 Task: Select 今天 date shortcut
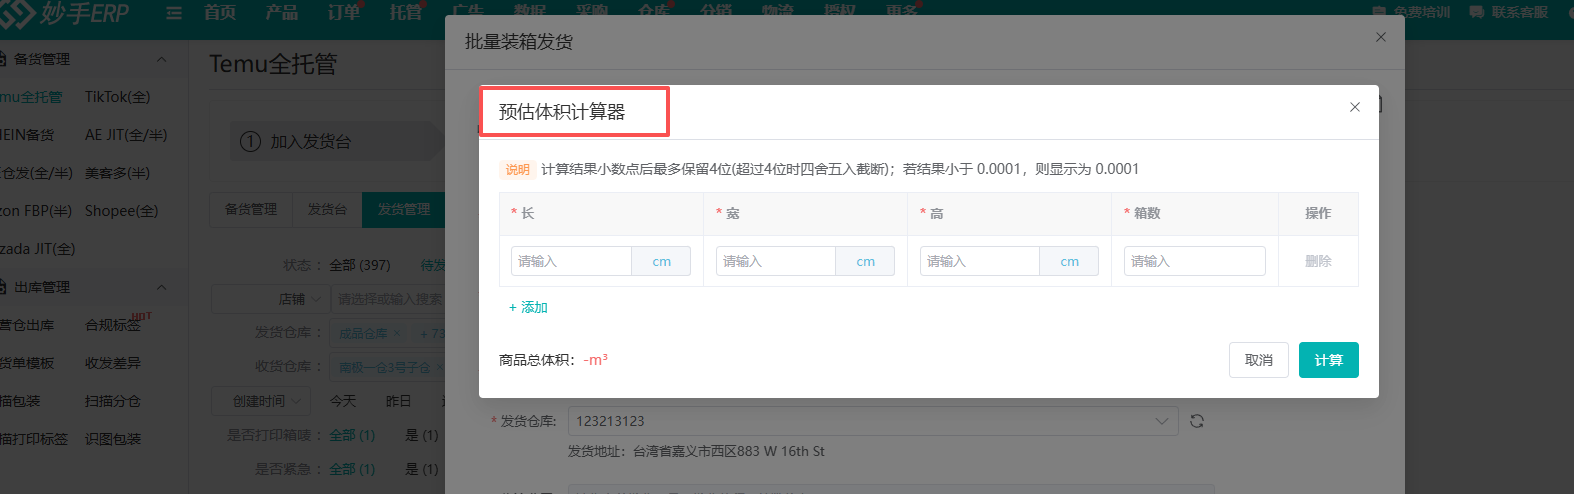click(x=343, y=401)
